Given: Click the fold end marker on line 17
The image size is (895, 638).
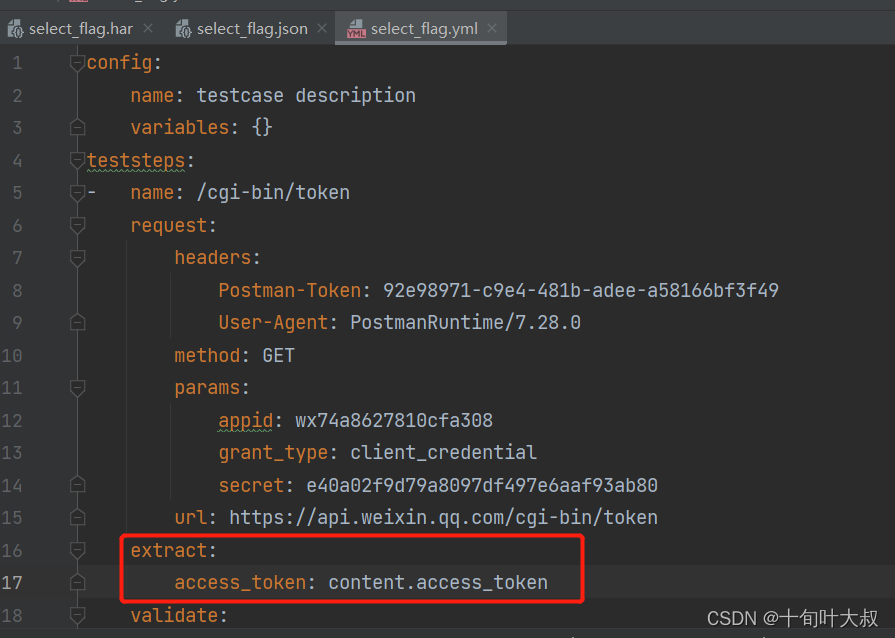Looking at the screenshot, I should point(77,583).
